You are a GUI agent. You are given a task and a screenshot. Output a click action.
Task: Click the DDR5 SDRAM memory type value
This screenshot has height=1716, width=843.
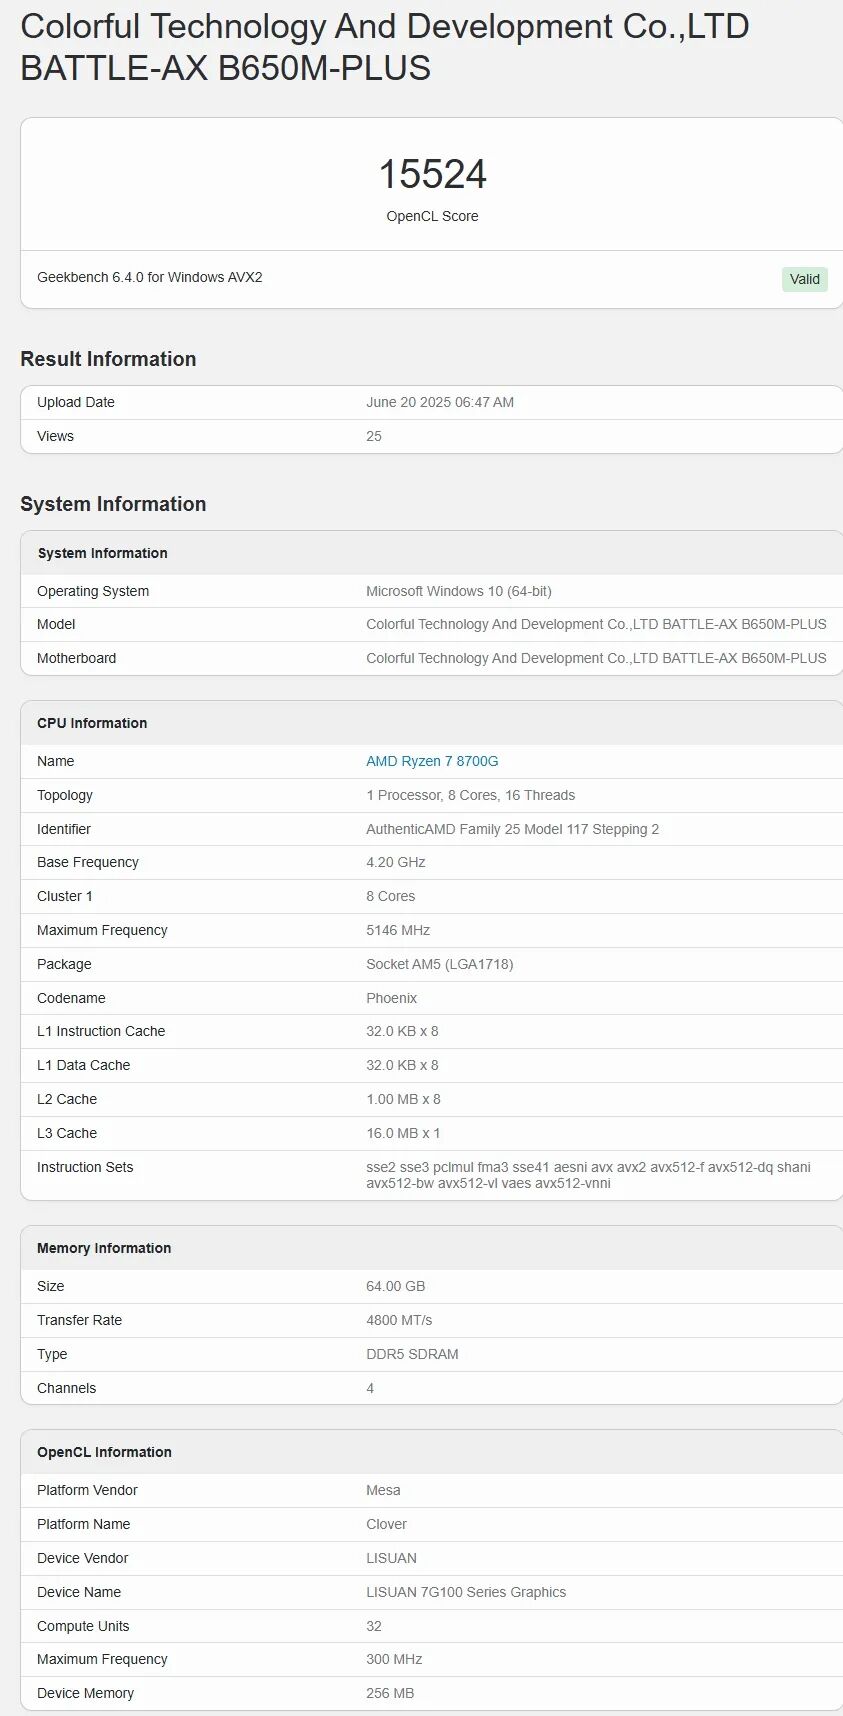pos(412,1354)
